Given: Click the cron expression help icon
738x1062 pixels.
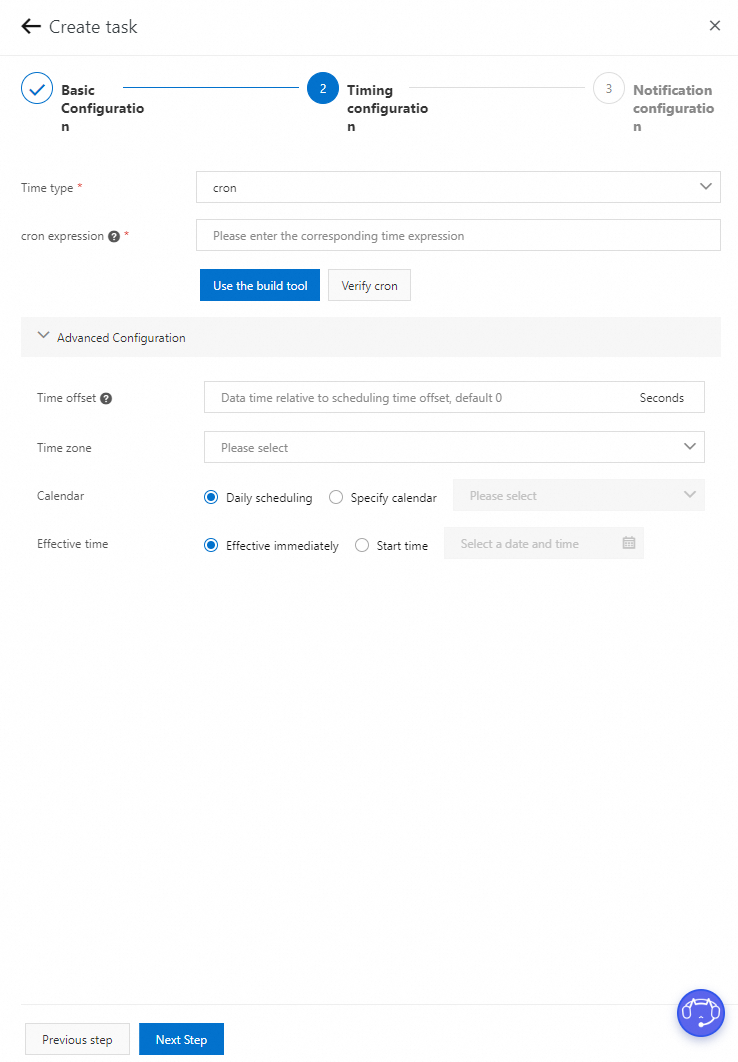Looking at the screenshot, I should (x=114, y=237).
